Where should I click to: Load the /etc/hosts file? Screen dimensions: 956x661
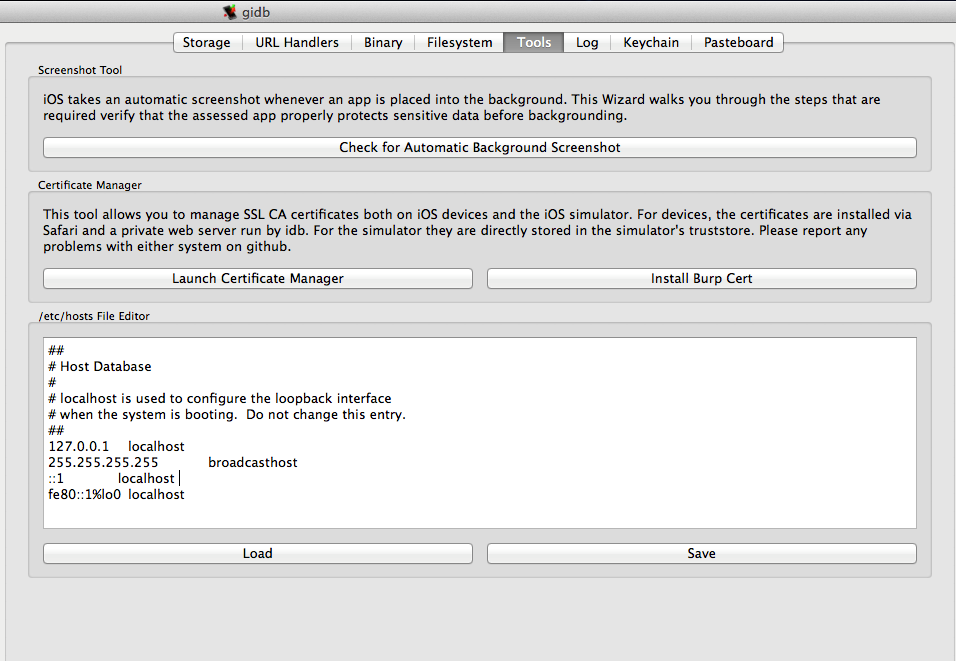click(258, 553)
